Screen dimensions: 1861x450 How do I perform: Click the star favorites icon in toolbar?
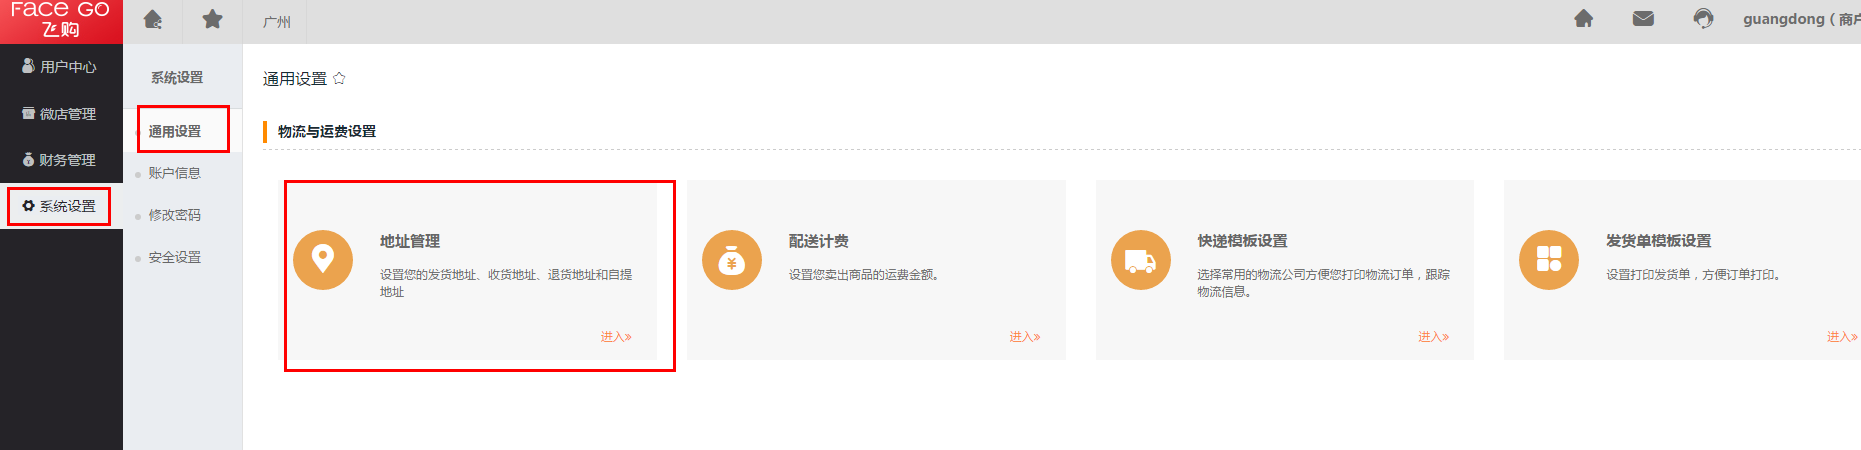pos(212,20)
